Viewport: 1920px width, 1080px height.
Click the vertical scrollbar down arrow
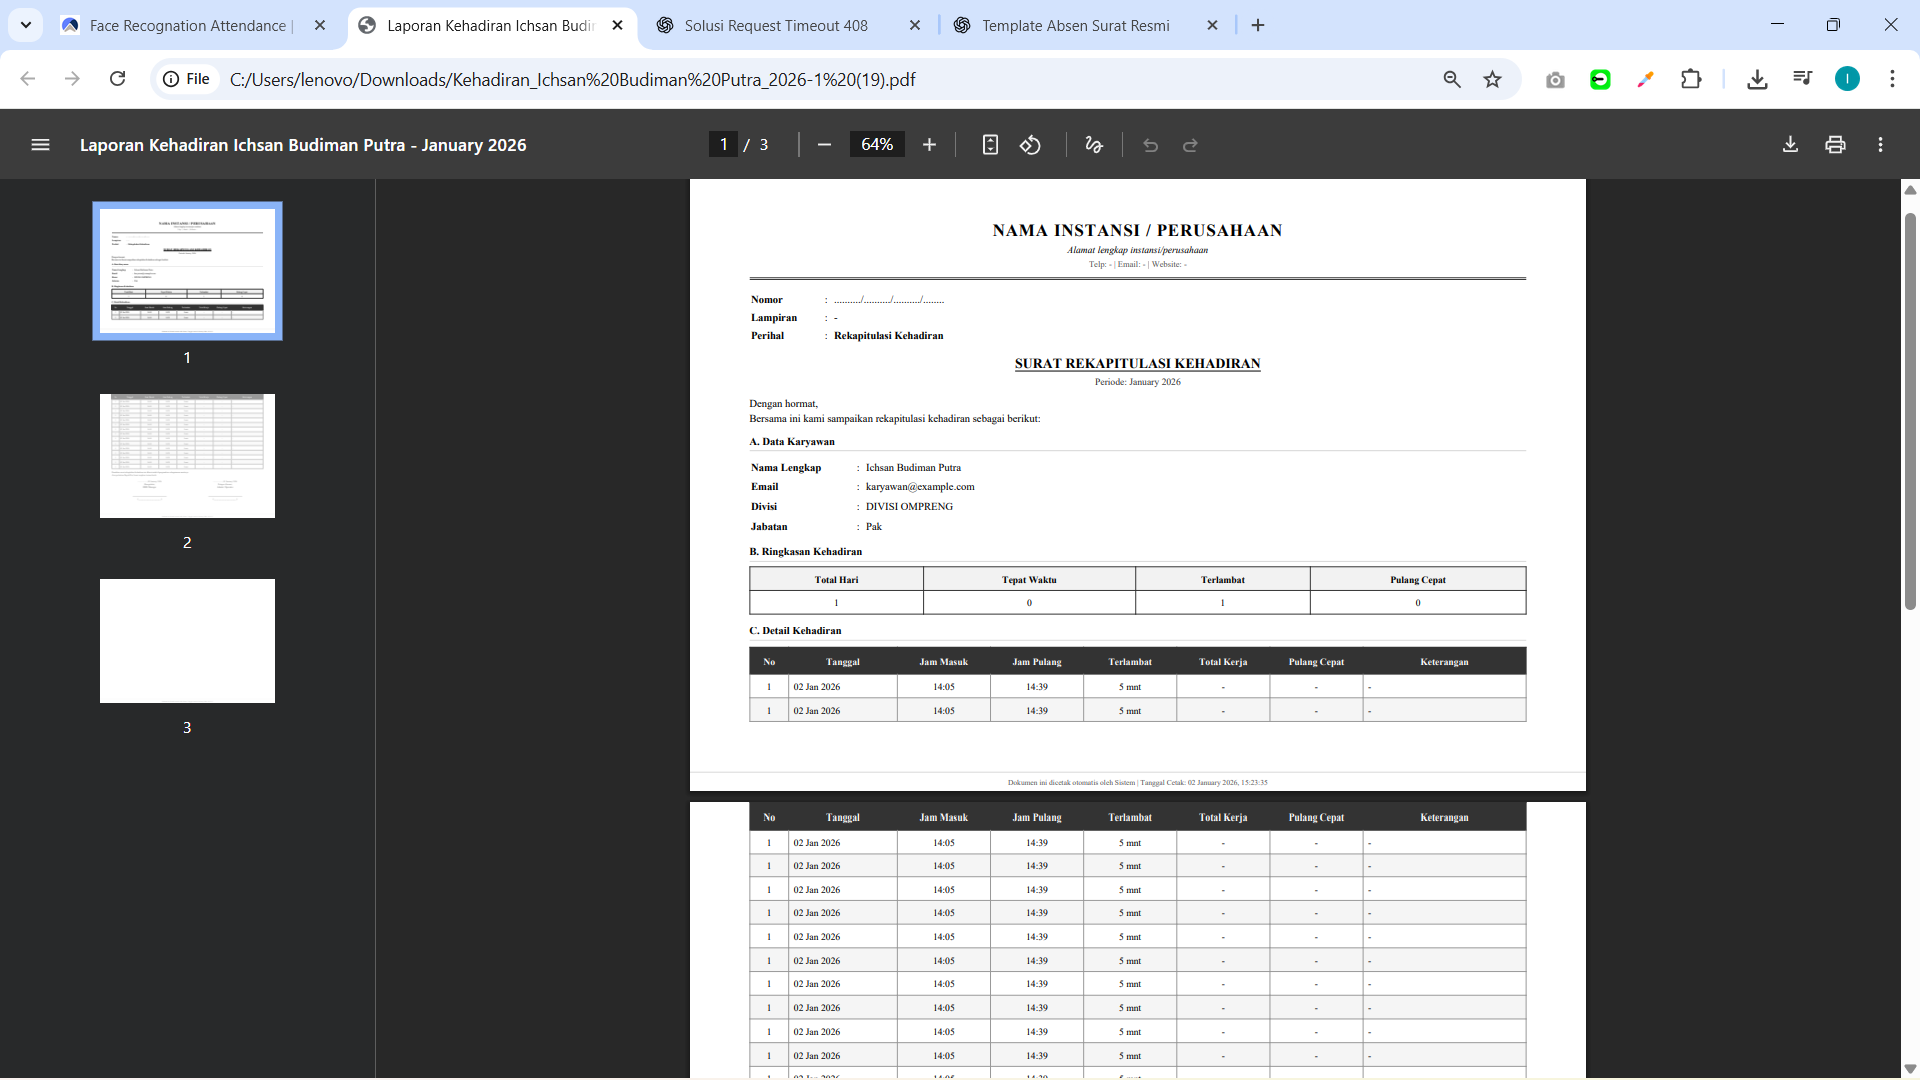[1910, 1069]
